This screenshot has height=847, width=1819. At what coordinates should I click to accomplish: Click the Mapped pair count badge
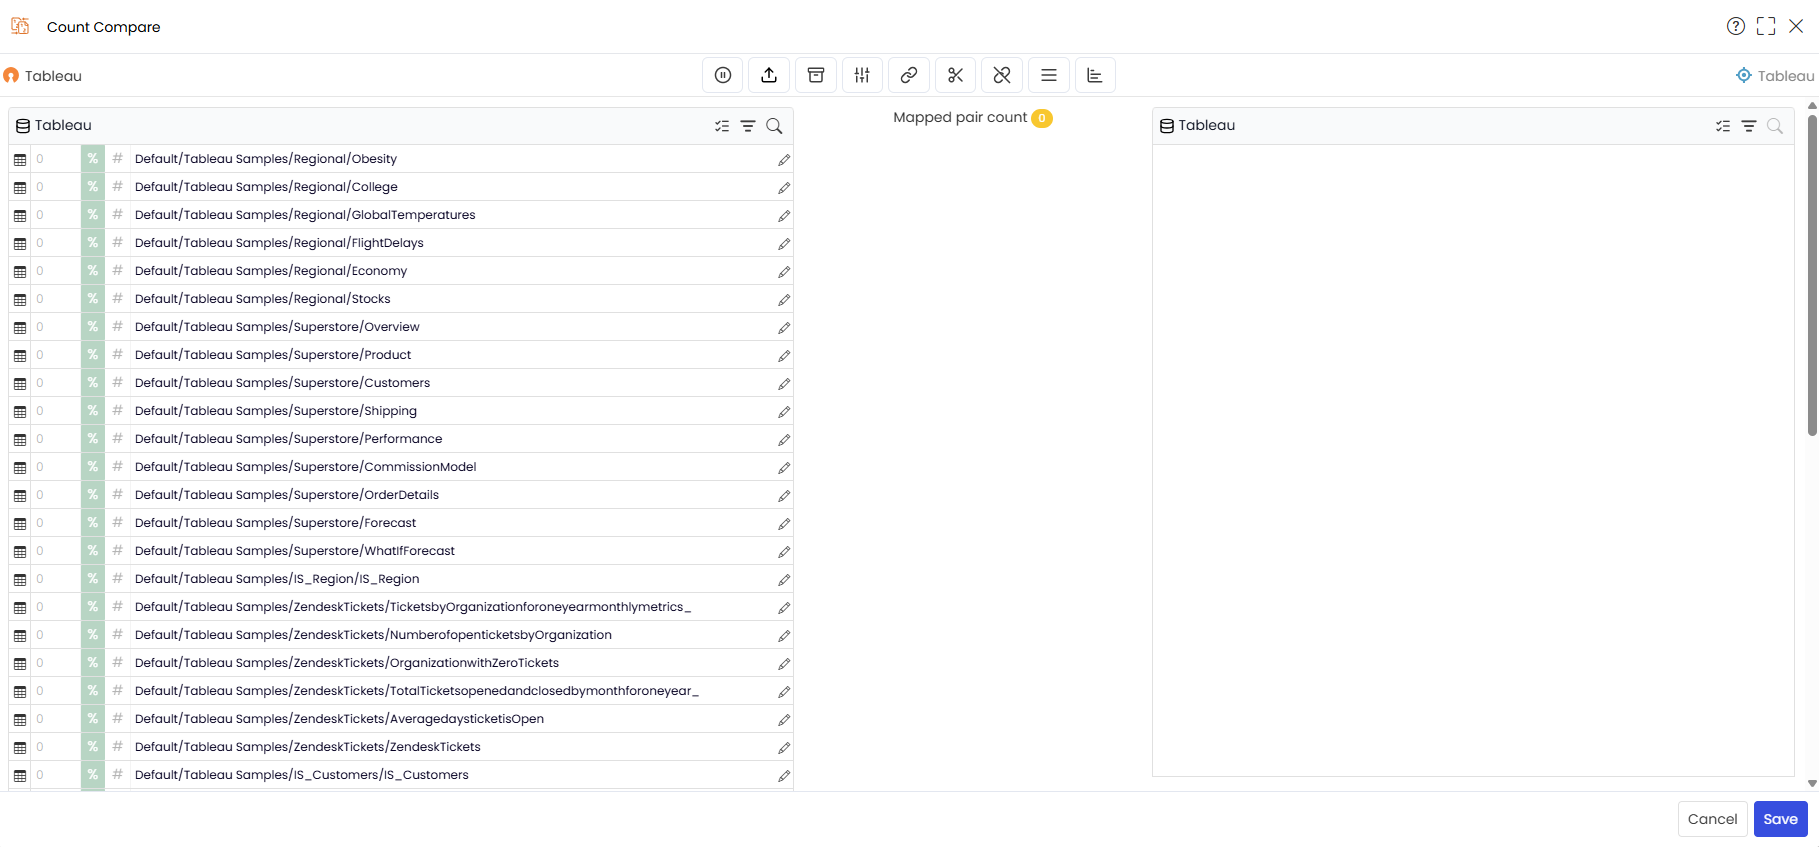click(x=1042, y=118)
